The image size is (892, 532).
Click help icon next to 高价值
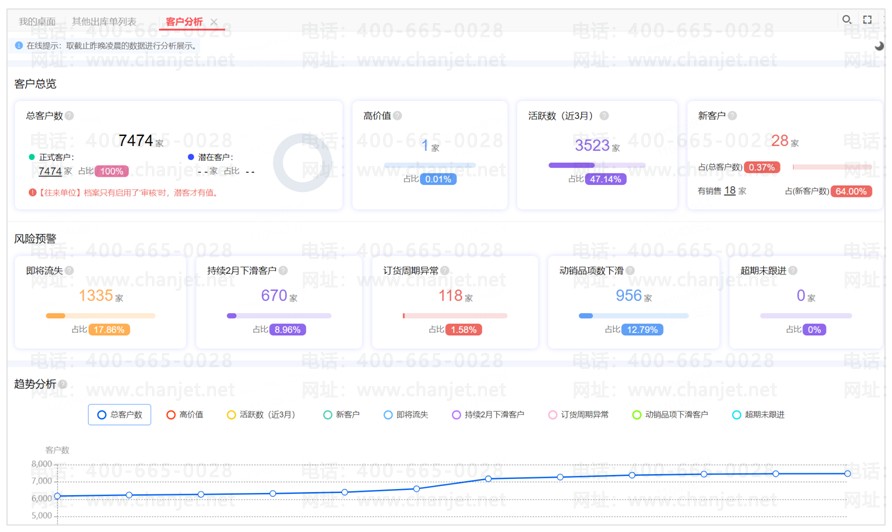(398, 116)
